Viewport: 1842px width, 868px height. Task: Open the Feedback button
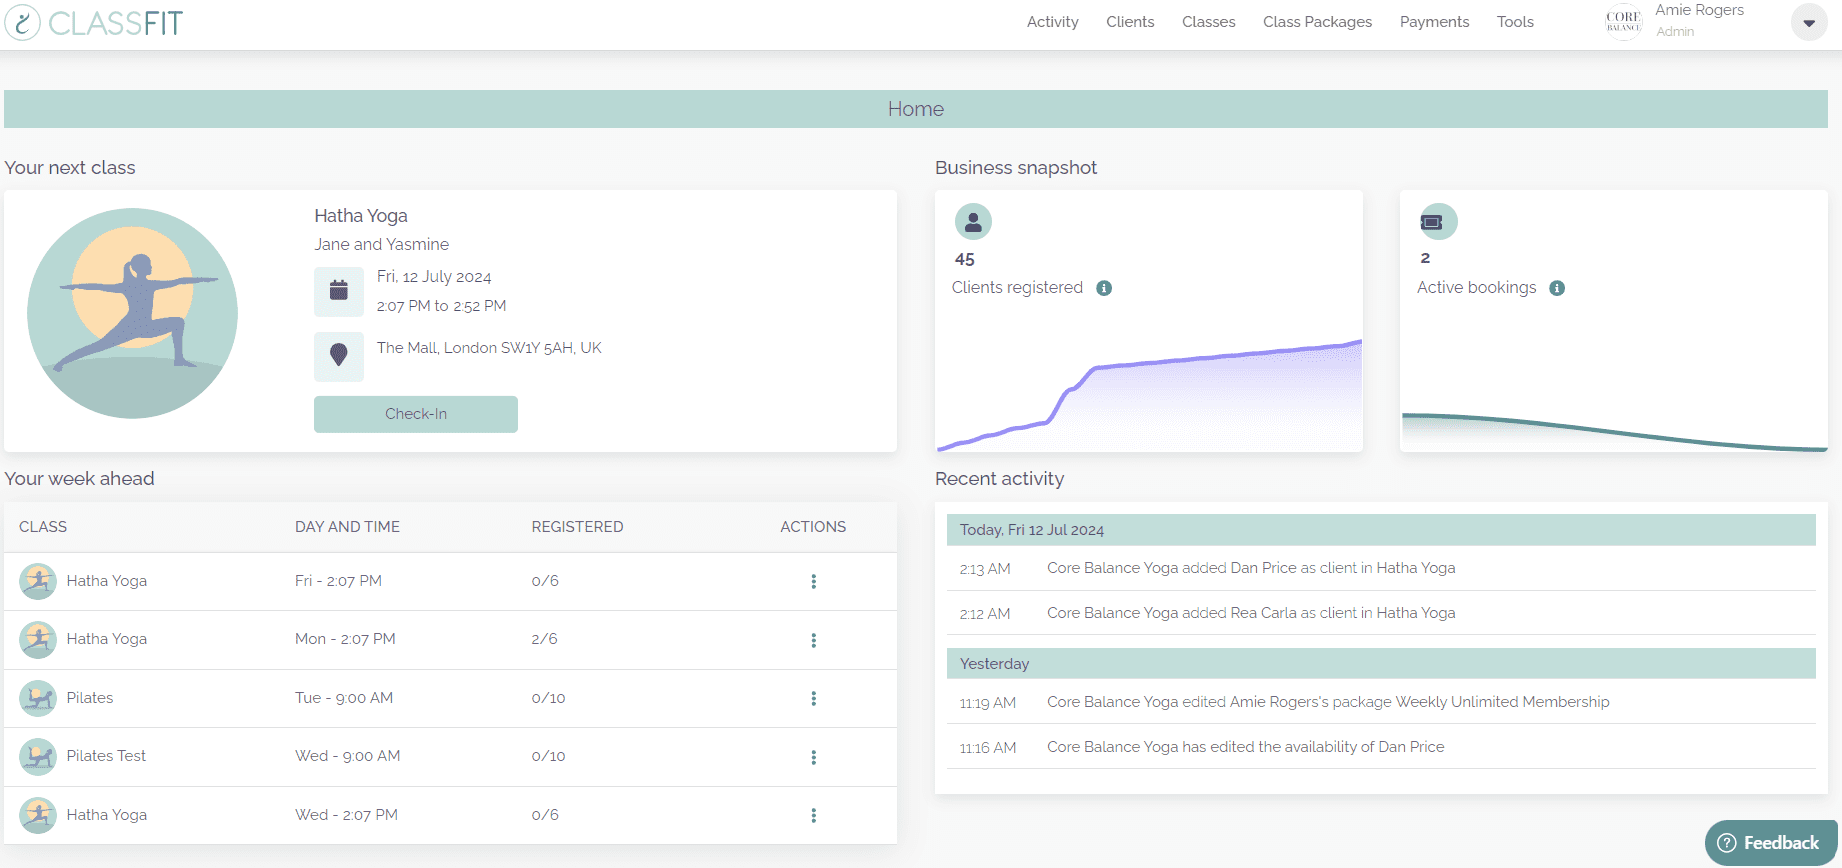tap(1770, 843)
